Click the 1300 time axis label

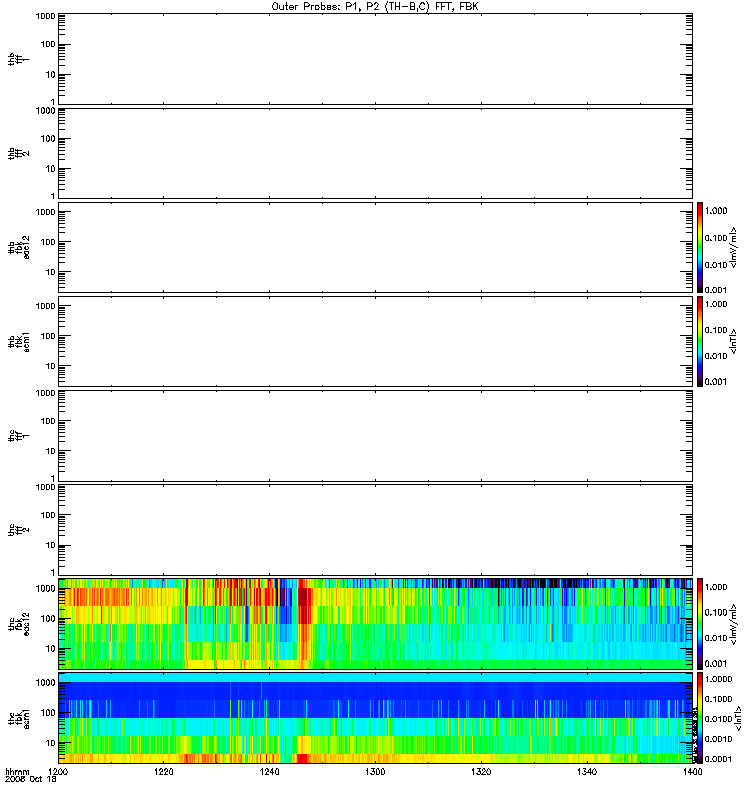click(x=375, y=772)
